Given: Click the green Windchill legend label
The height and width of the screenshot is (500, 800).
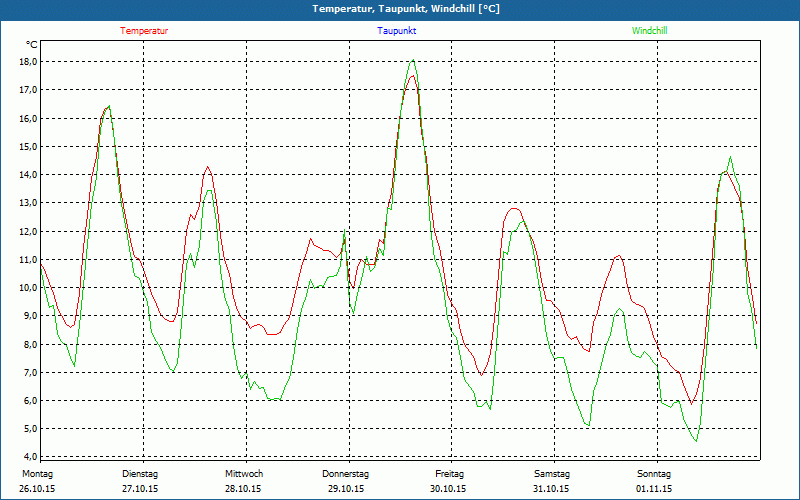Looking at the screenshot, I should pyautogui.click(x=649, y=31).
